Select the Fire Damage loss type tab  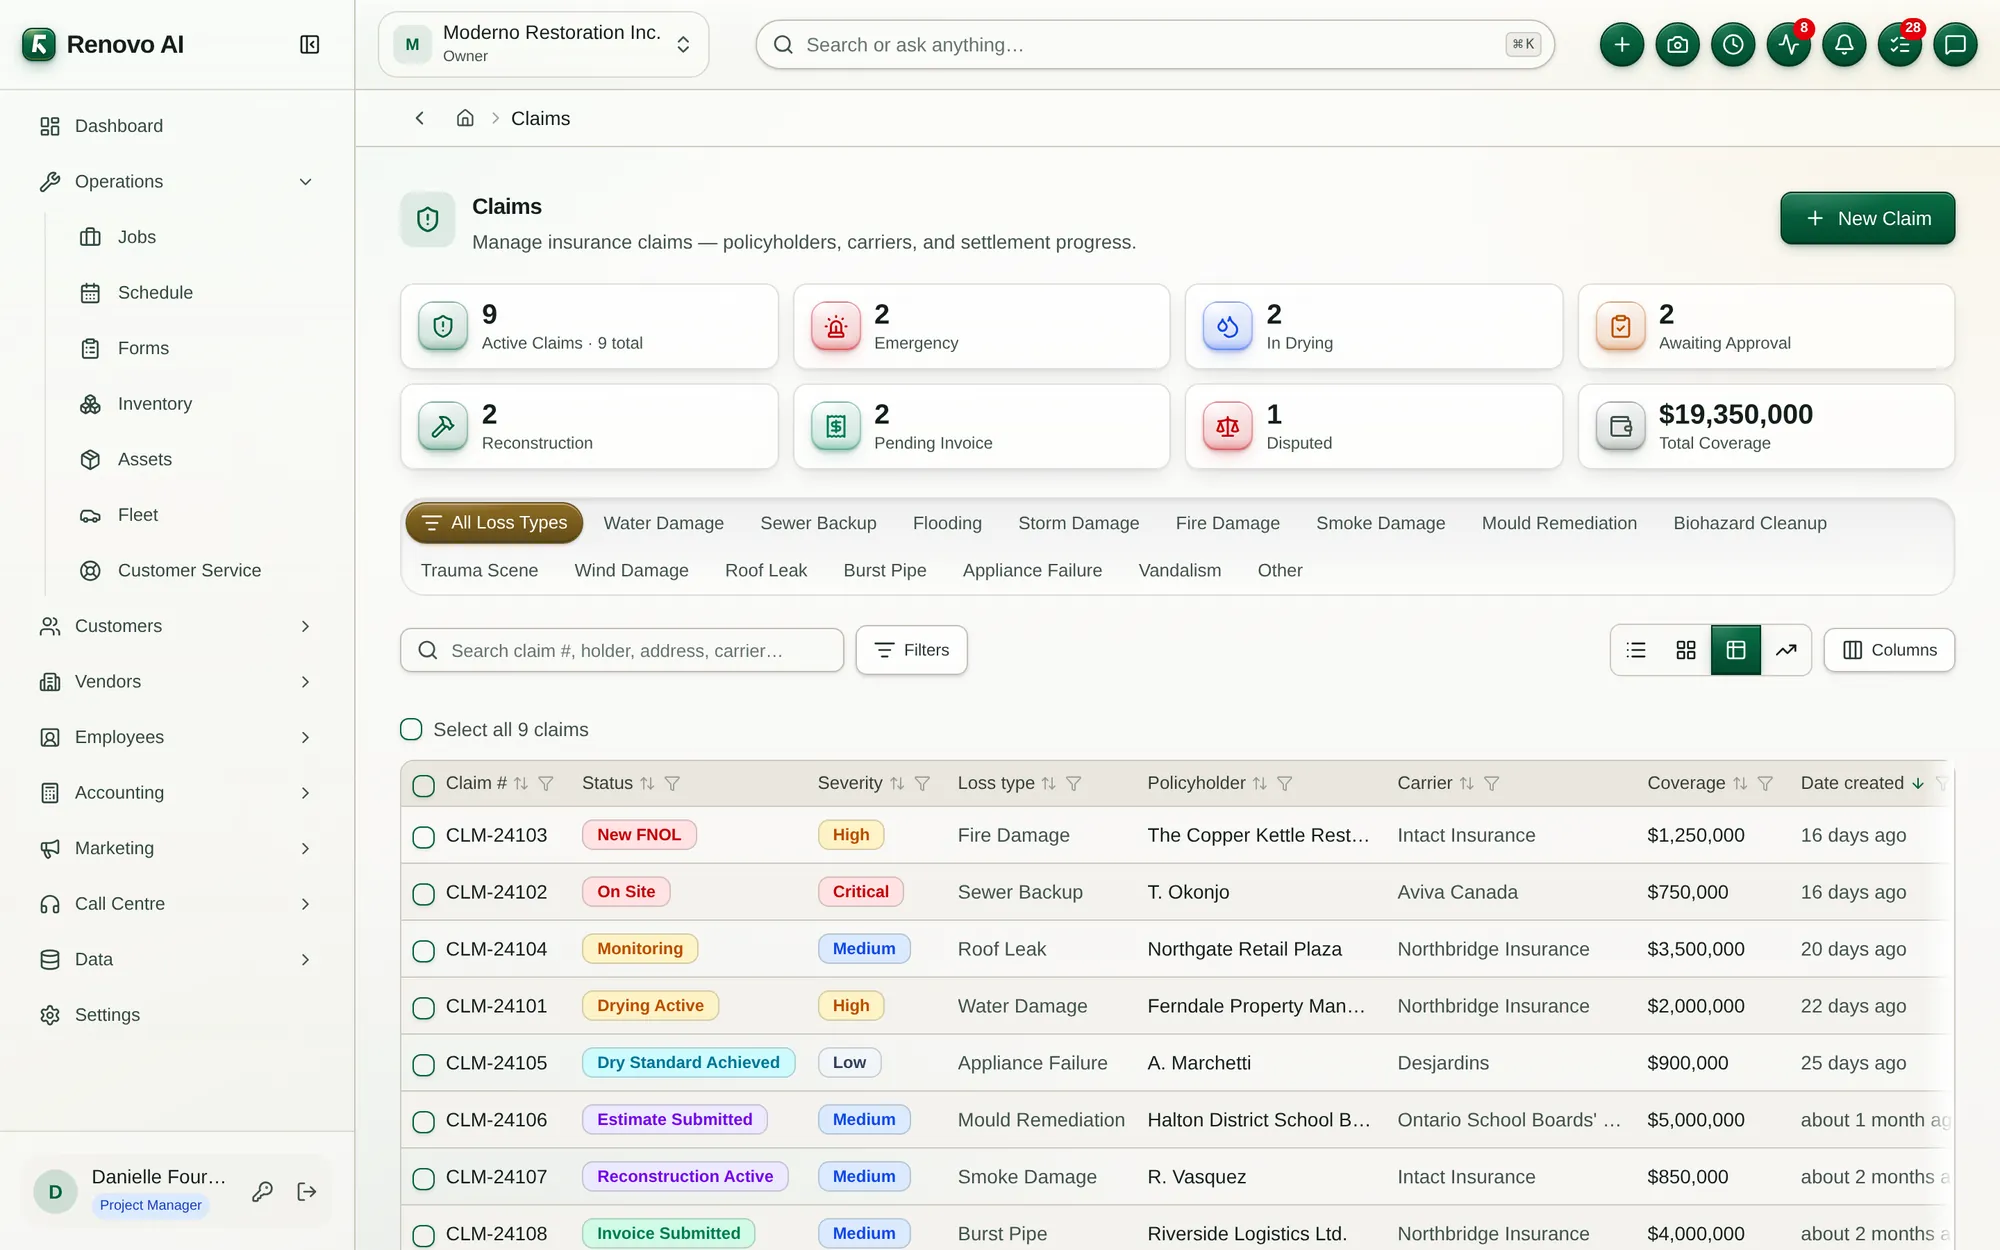(1227, 523)
